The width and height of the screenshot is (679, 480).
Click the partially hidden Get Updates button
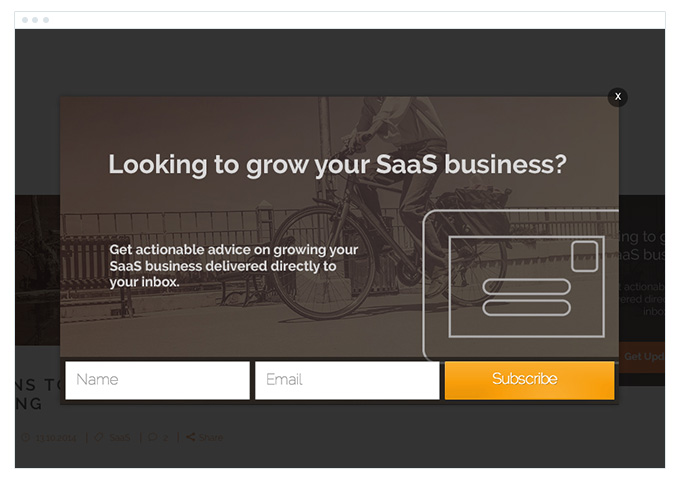[642, 356]
